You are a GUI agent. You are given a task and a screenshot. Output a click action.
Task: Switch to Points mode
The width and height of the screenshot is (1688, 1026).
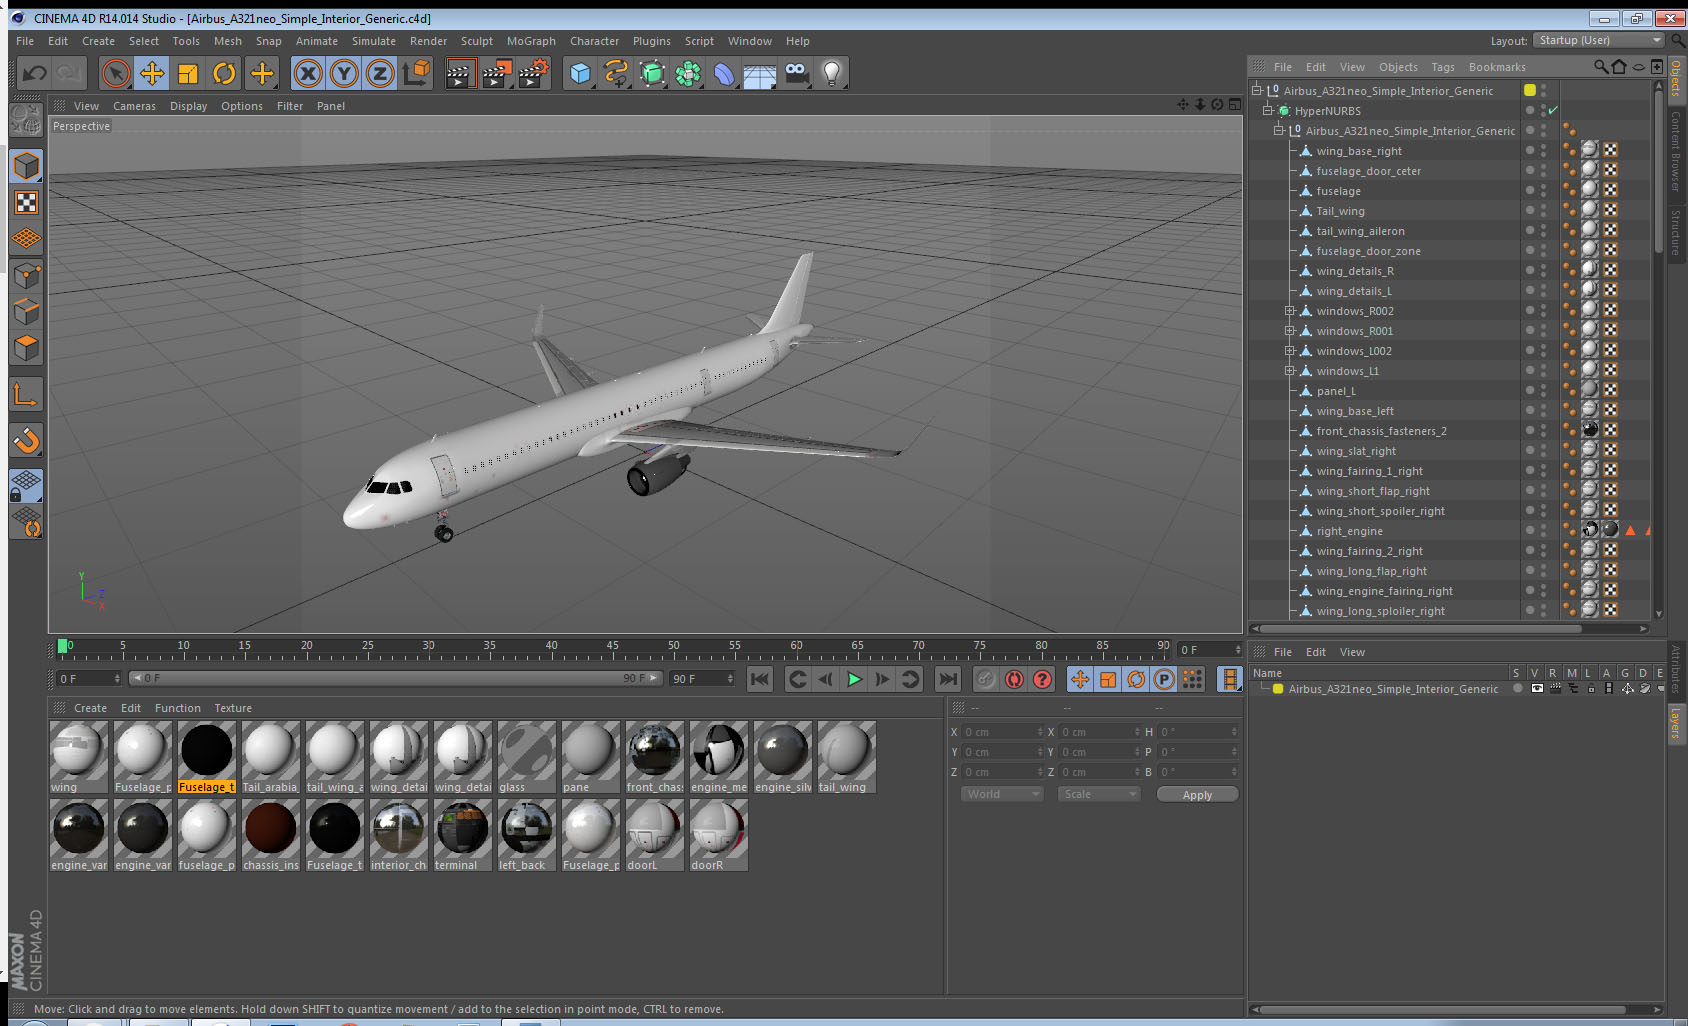[26, 275]
